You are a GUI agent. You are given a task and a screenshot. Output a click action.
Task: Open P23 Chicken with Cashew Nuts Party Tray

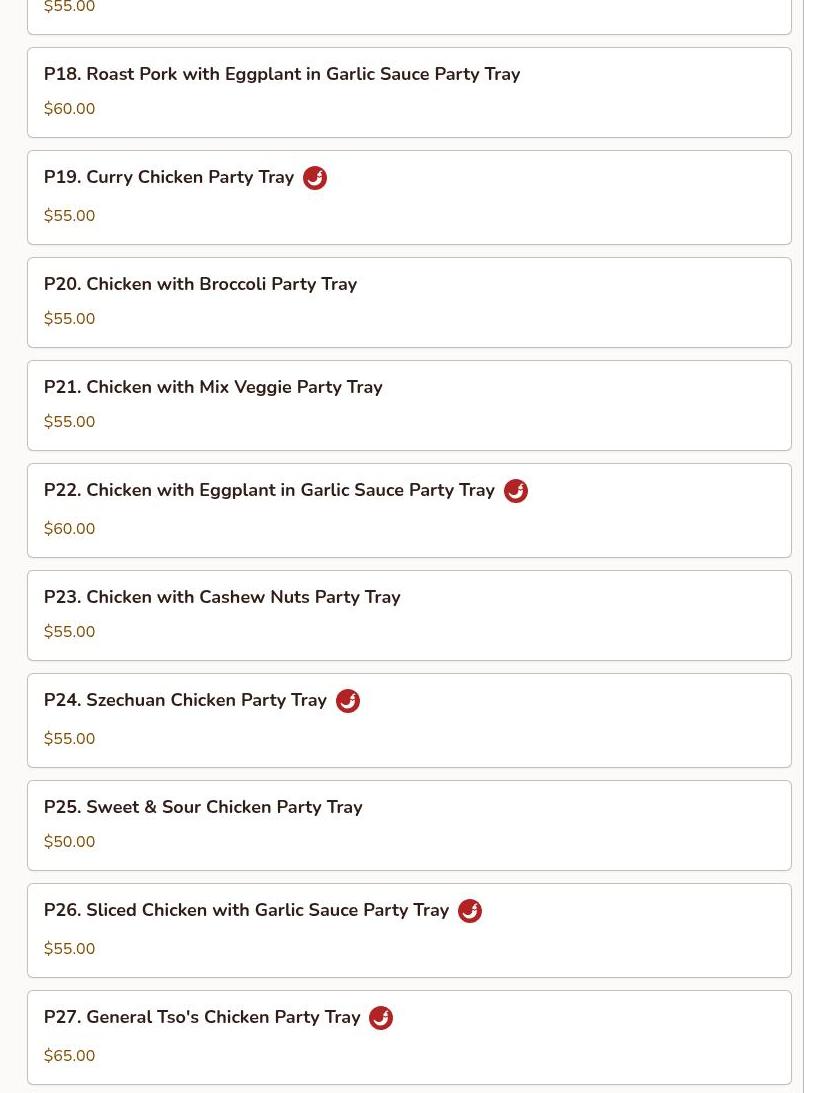point(409,616)
